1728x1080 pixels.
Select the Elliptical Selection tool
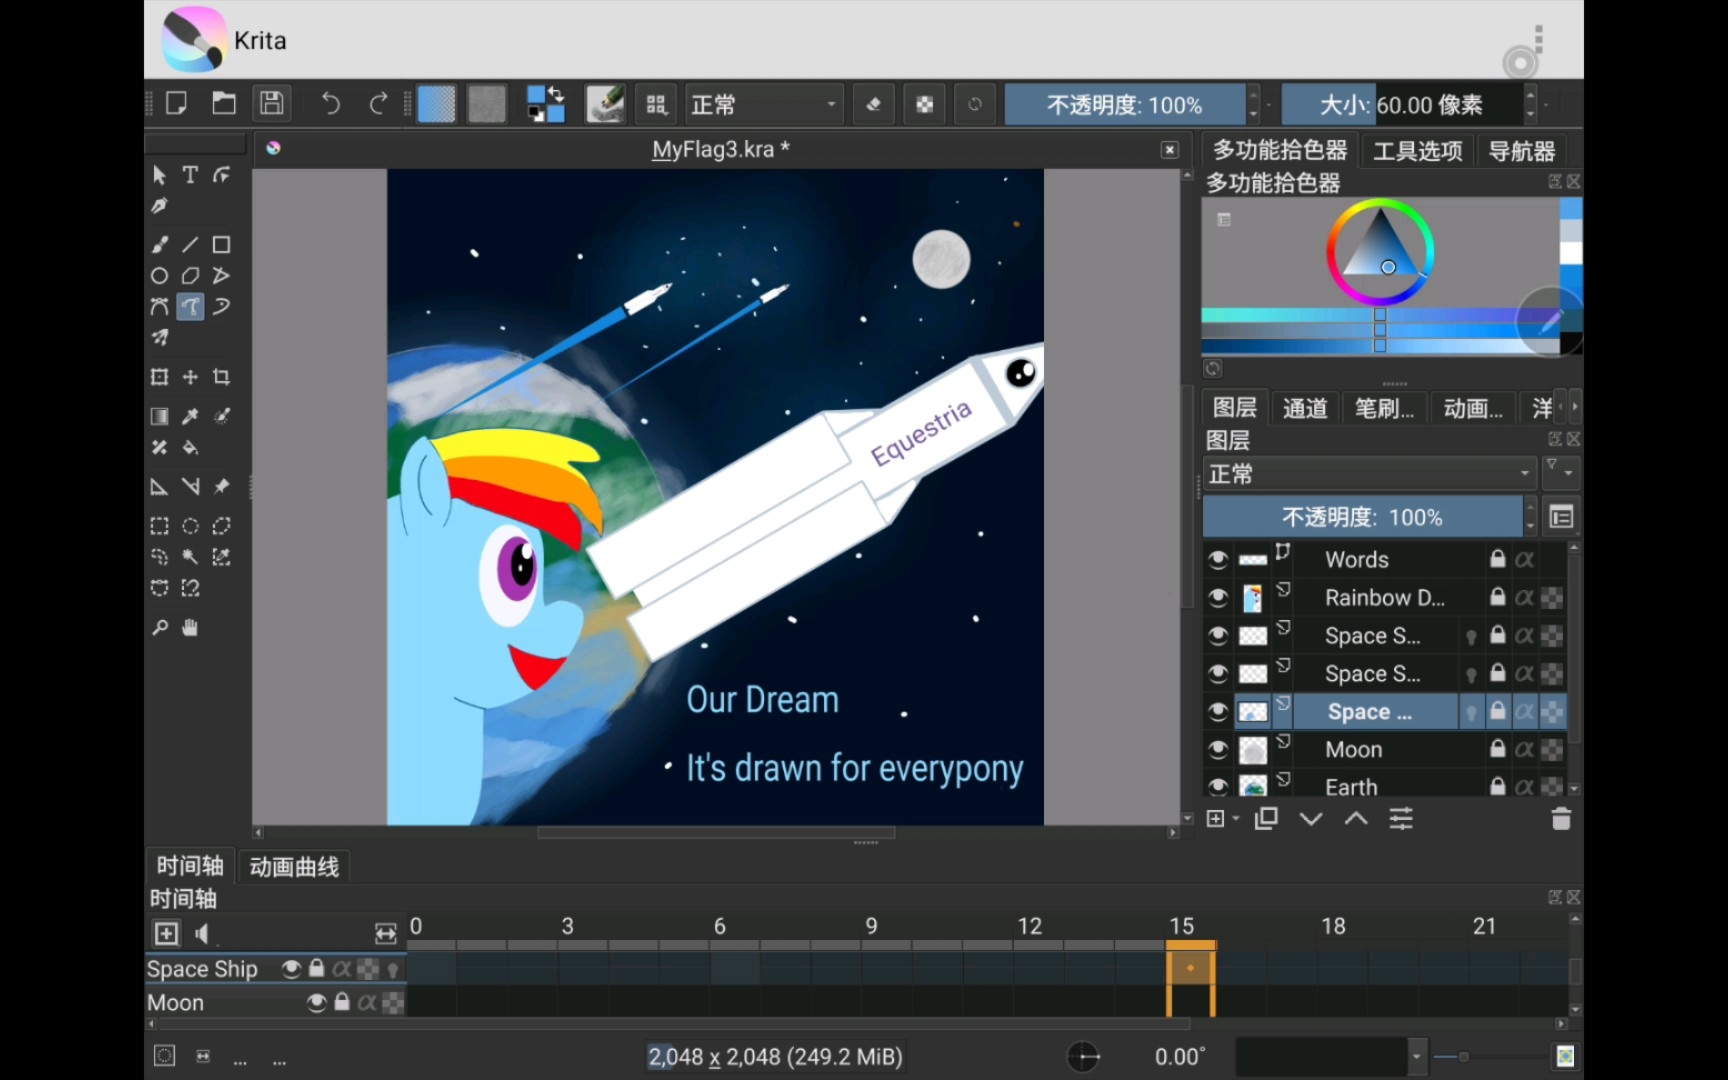(x=190, y=526)
